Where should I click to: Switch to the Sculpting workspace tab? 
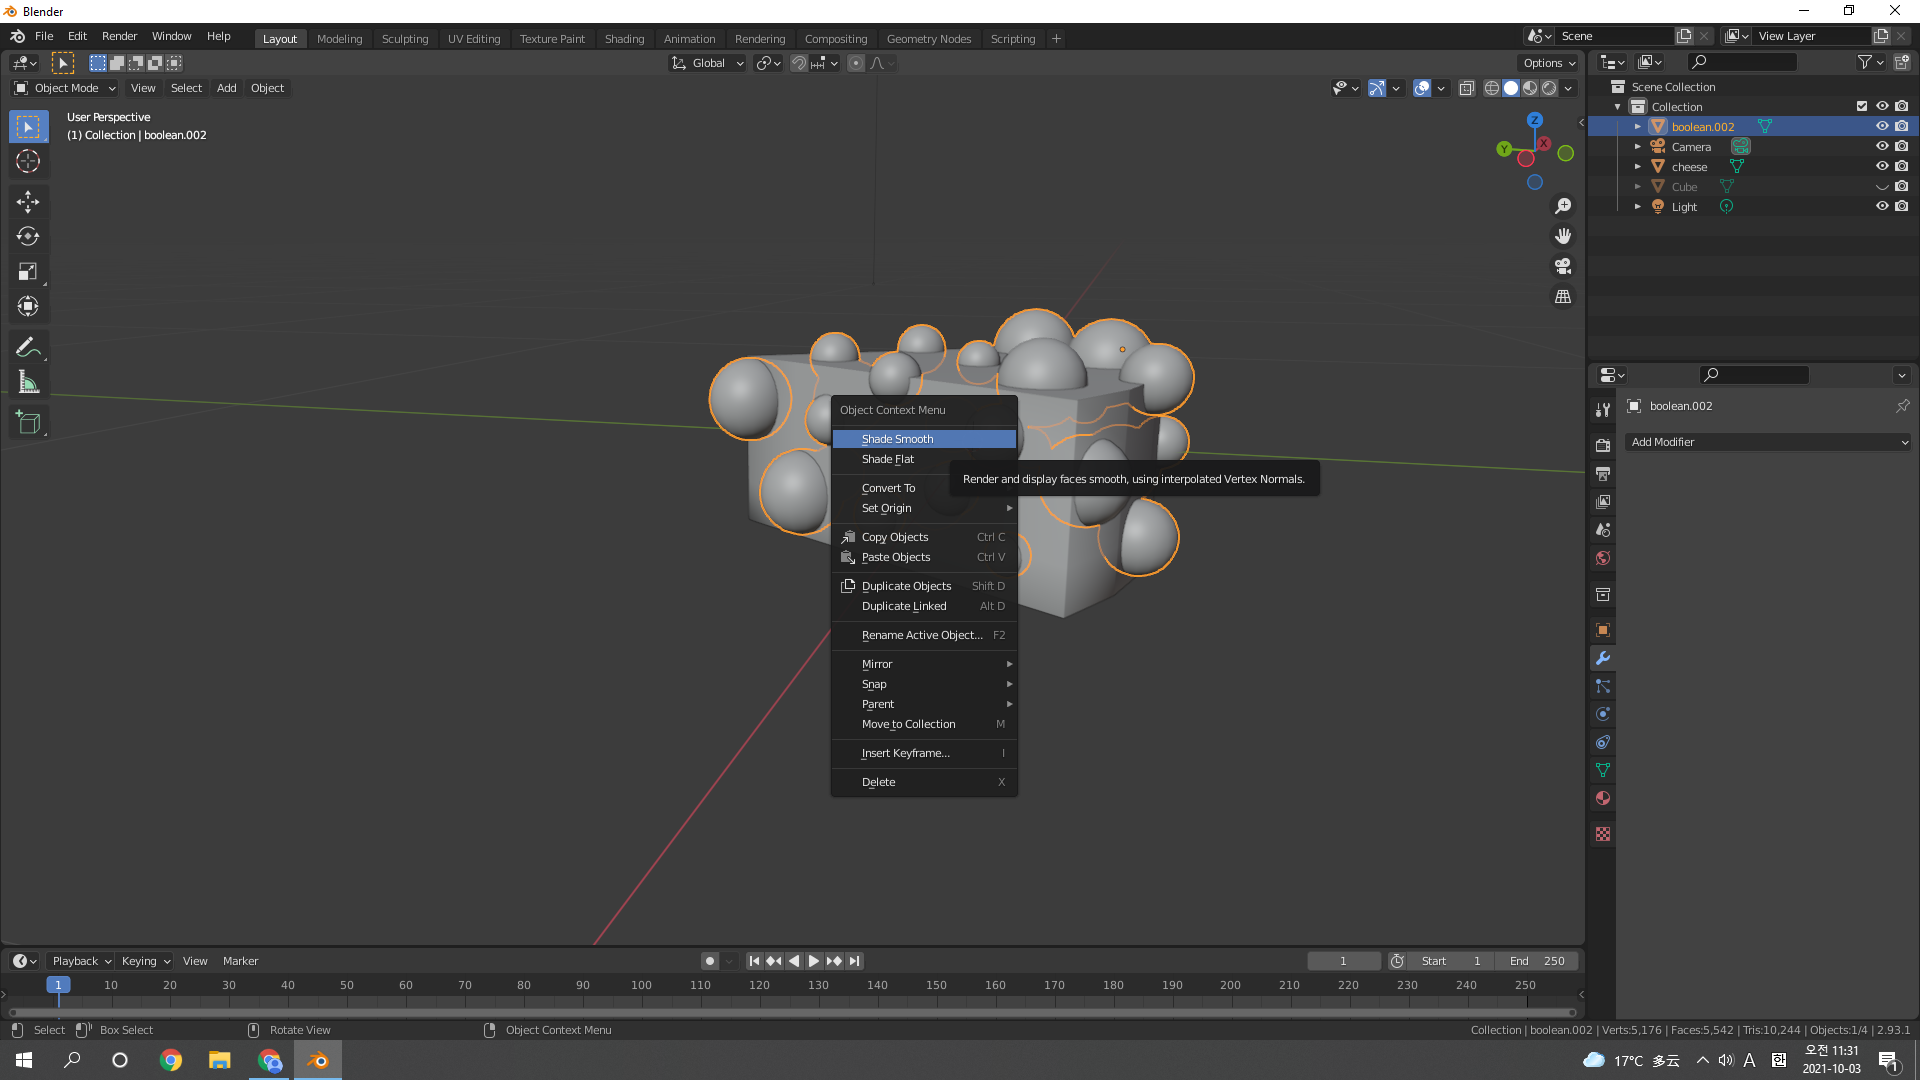point(404,39)
